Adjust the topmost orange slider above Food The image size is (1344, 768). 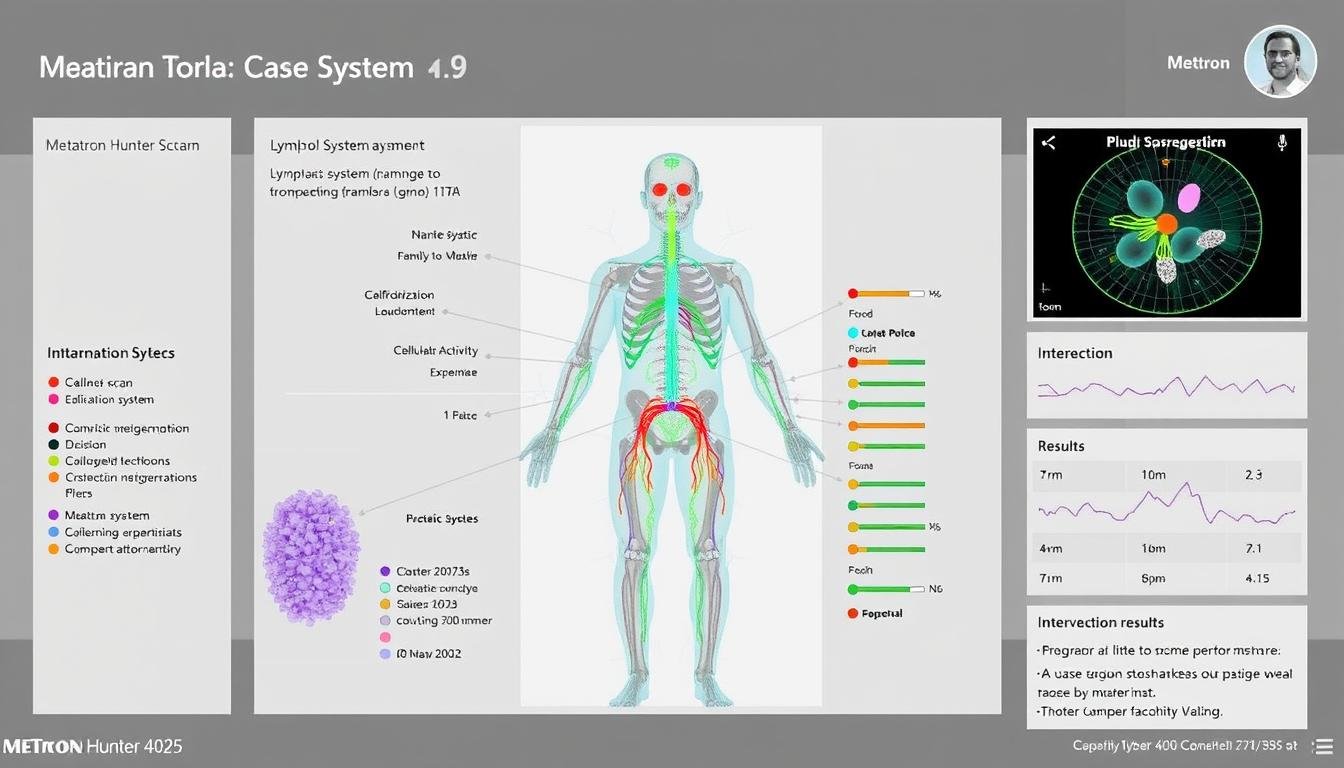coord(886,294)
